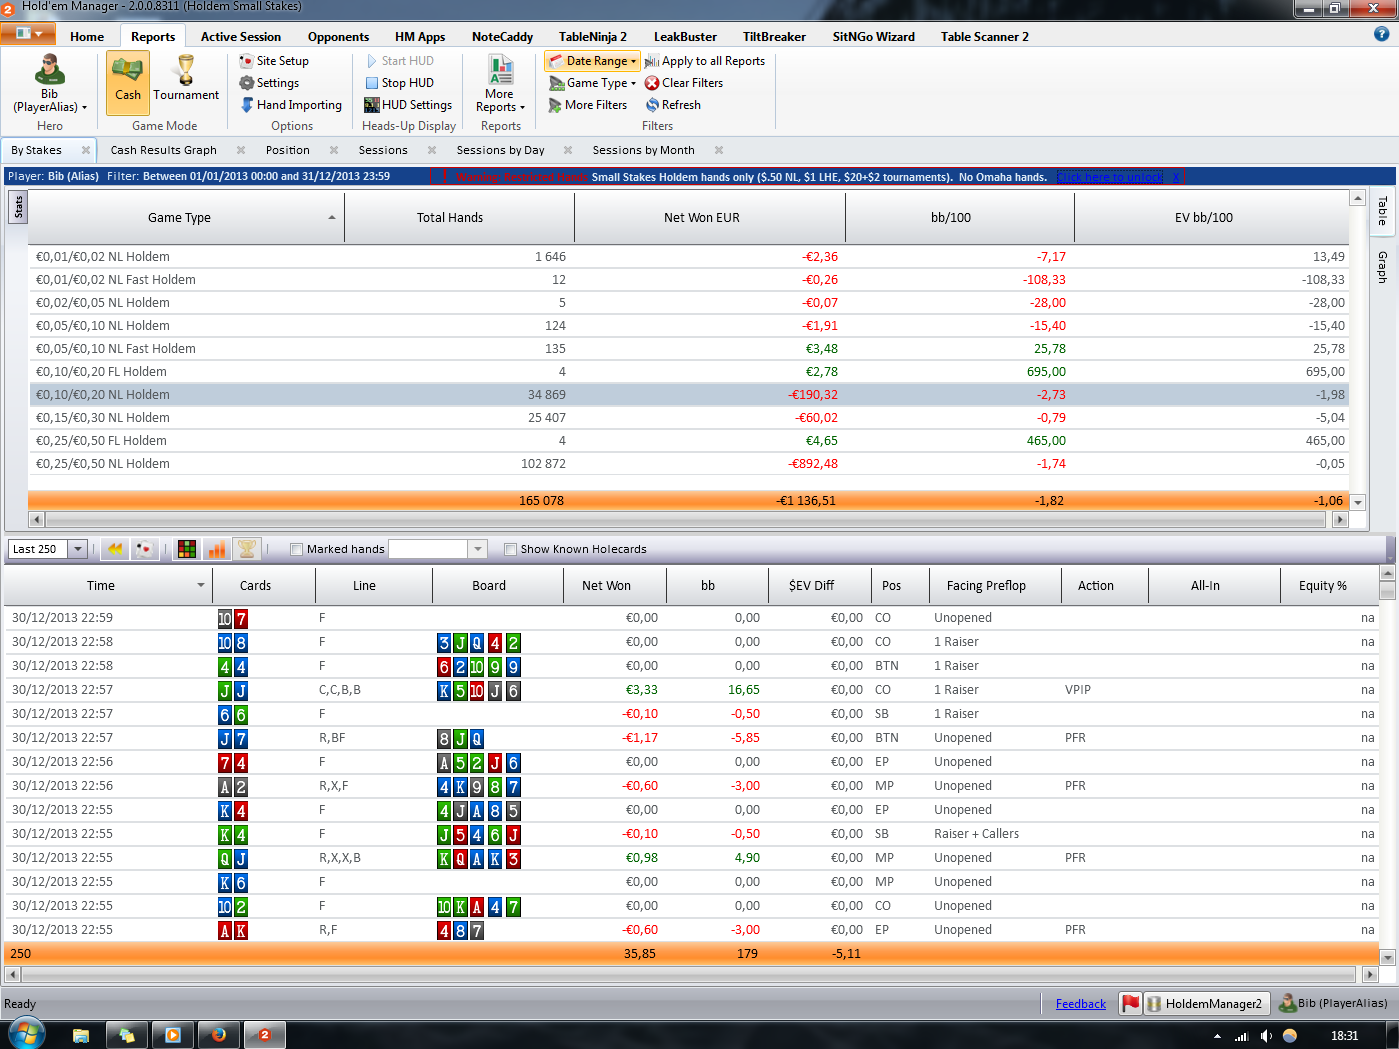This screenshot has height=1049, width=1399.
Task: Click the 'Click here to unlock' link
Action: coord(1110,177)
